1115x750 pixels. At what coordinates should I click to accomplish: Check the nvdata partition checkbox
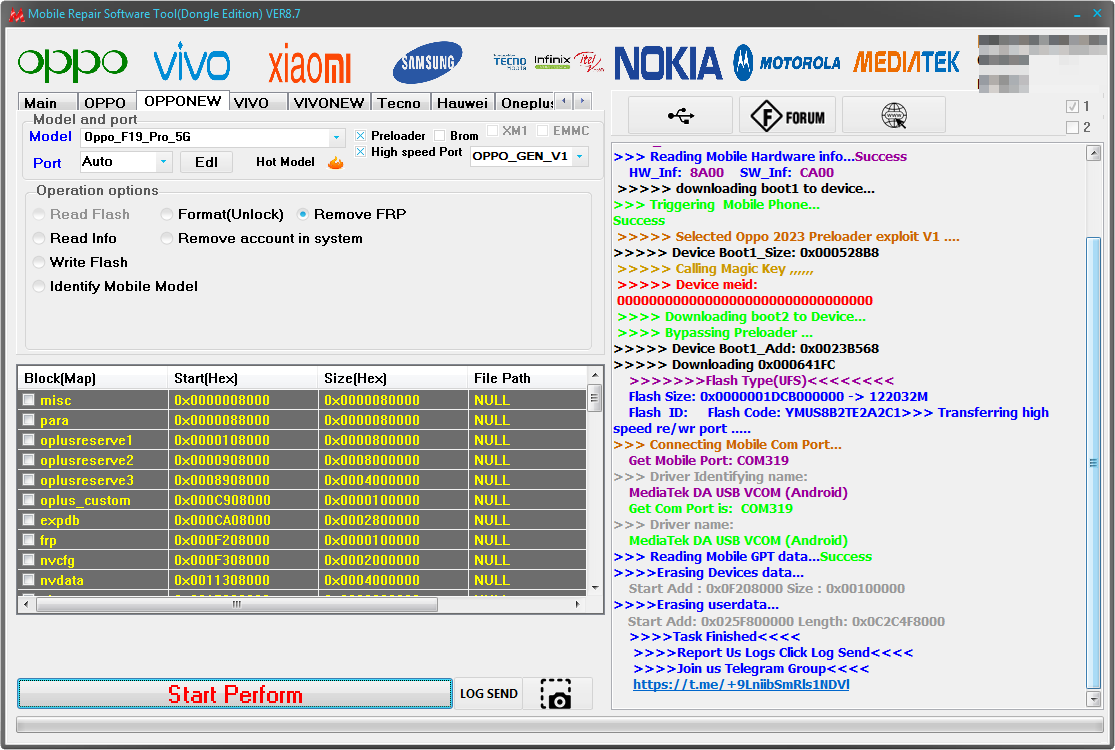[28, 579]
